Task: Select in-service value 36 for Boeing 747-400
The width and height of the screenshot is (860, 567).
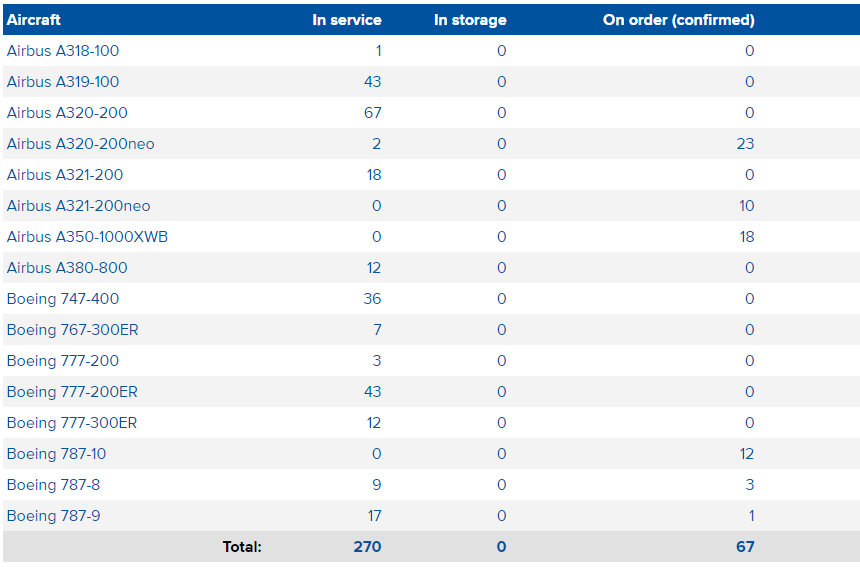Action: tap(372, 299)
